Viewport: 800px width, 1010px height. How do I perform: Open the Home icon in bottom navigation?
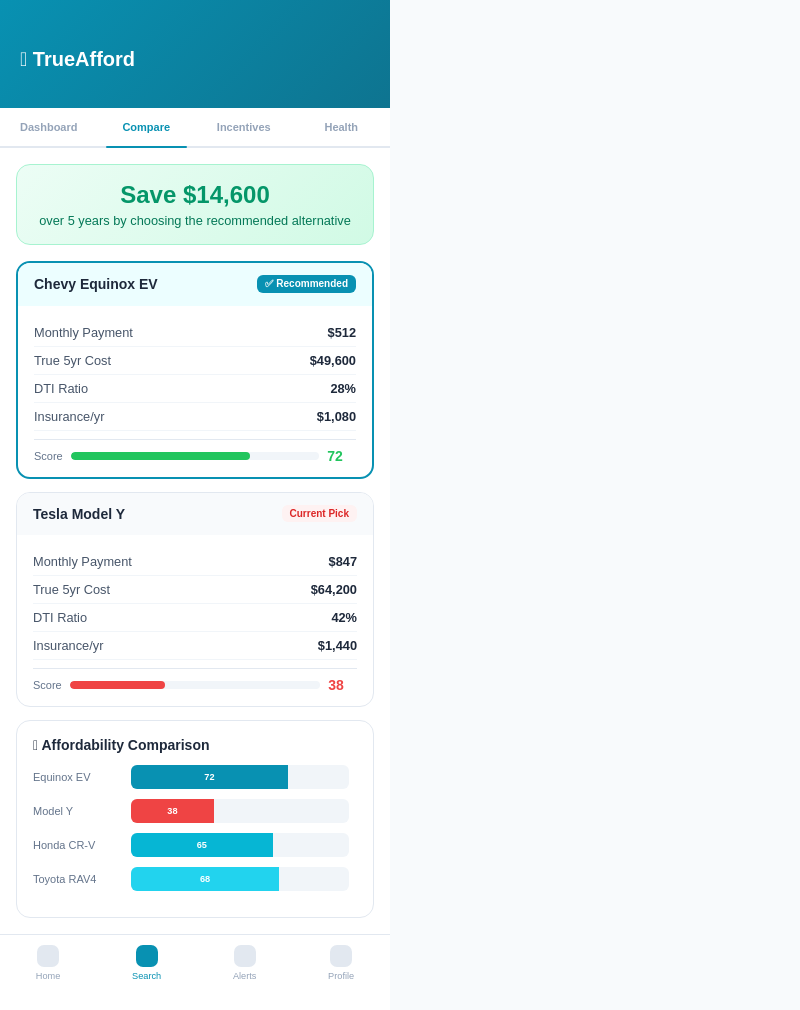coord(48,956)
